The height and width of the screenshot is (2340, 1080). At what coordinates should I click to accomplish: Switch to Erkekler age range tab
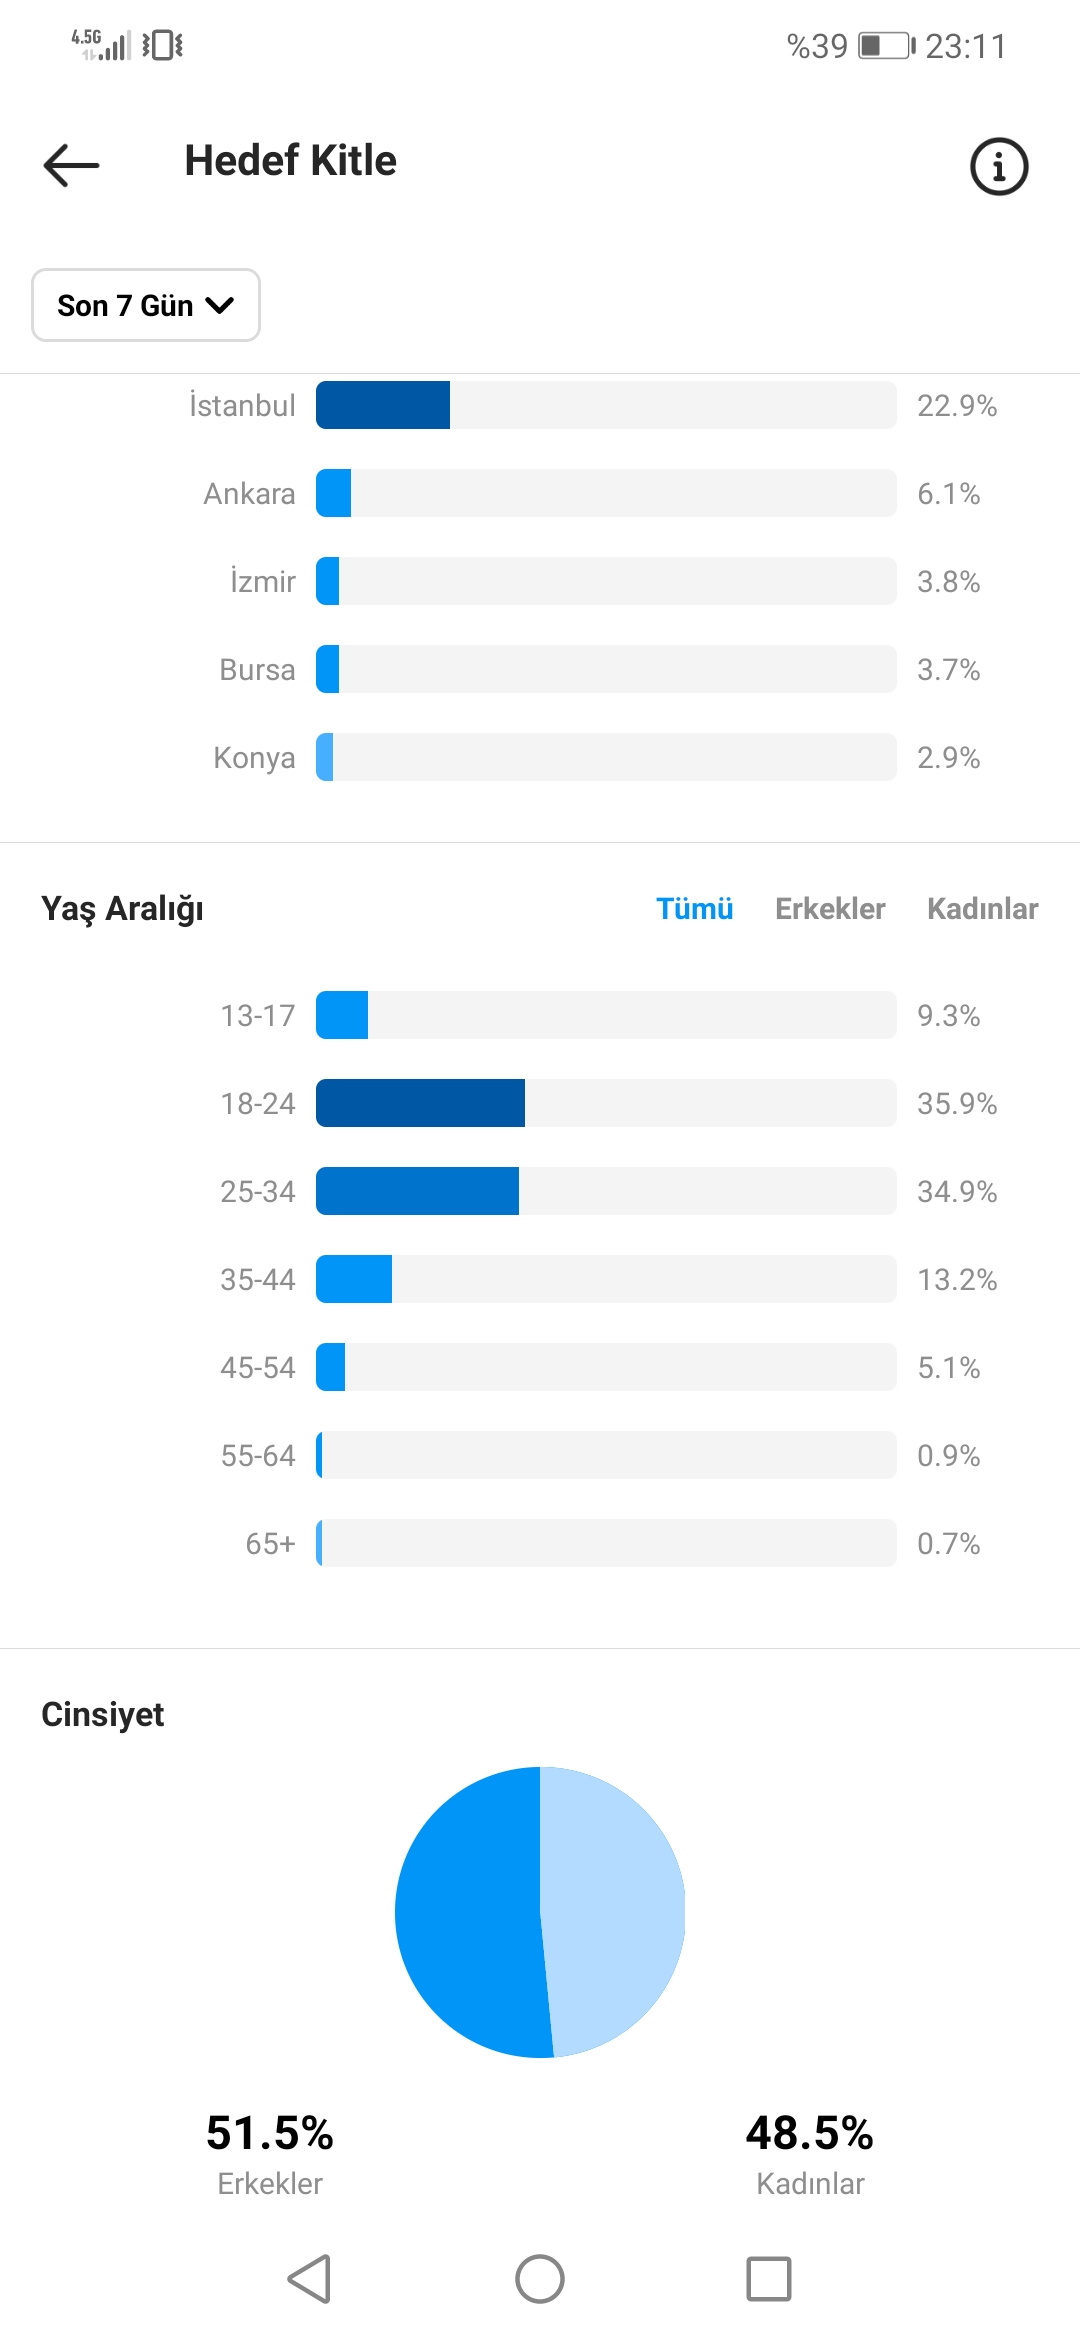(830, 908)
